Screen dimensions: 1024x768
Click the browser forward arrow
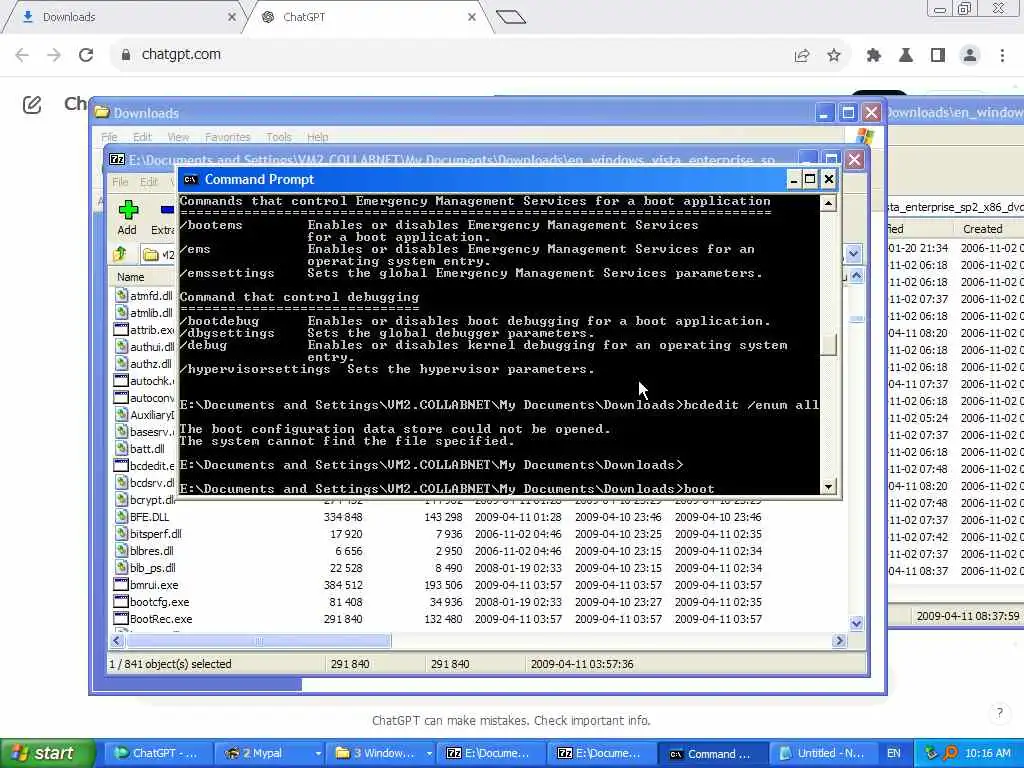(x=54, y=55)
